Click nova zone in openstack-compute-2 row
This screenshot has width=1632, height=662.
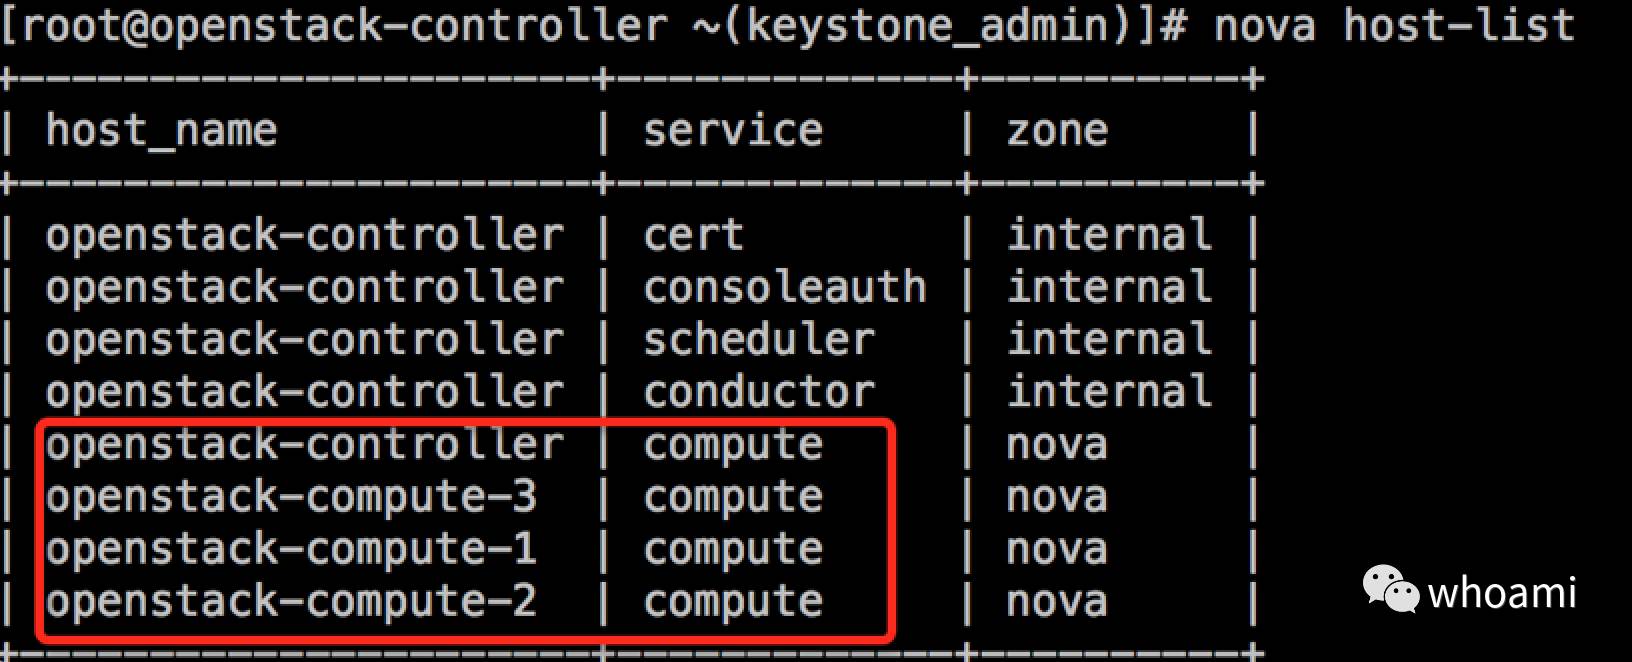pyautogui.click(x=1057, y=601)
